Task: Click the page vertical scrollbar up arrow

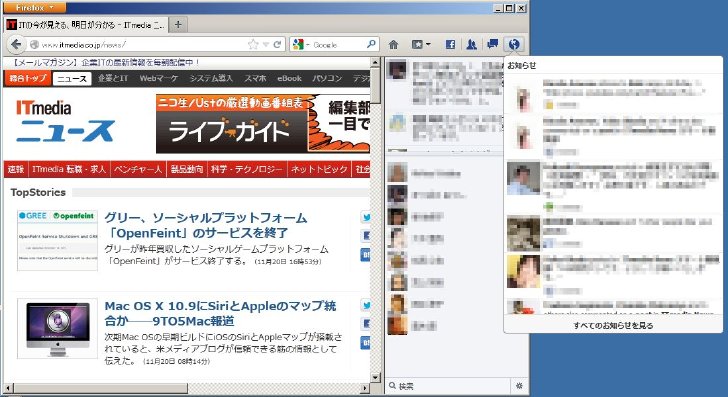Action: point(375,62)
